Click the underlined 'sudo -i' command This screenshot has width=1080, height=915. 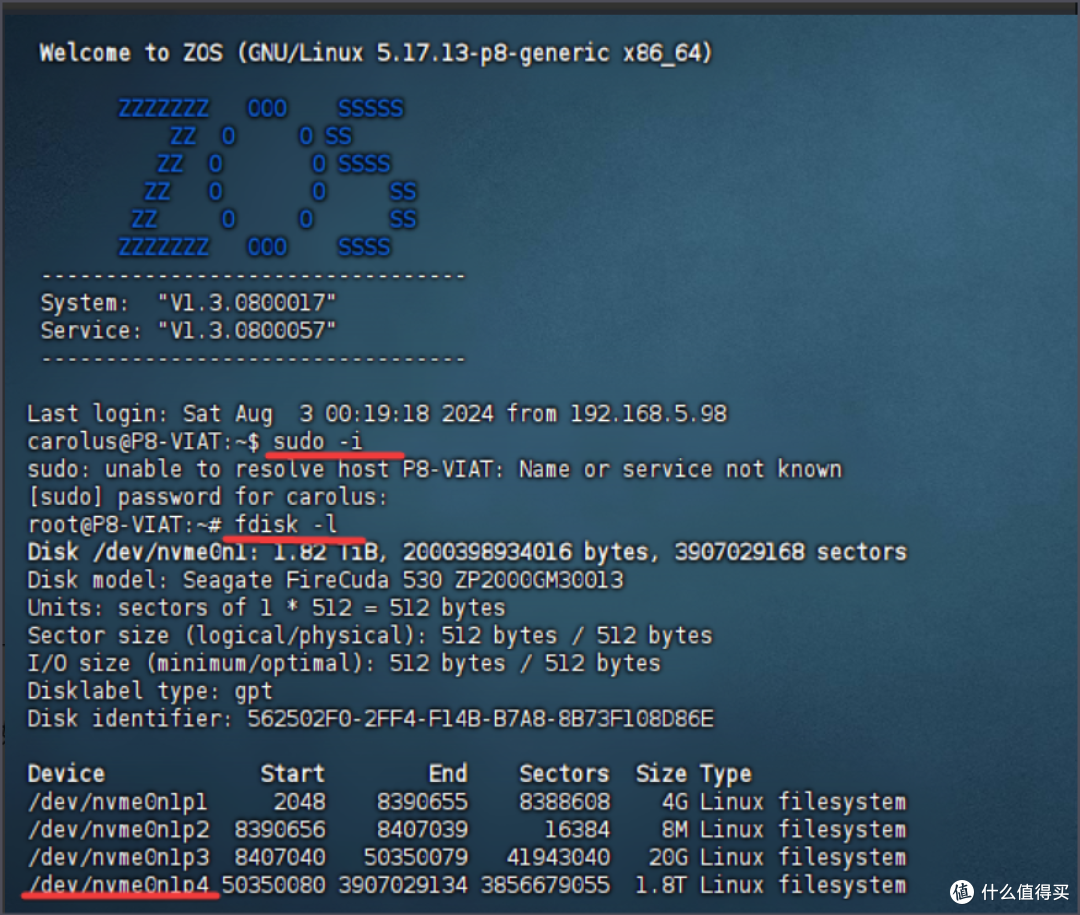[x=318, y=441]
